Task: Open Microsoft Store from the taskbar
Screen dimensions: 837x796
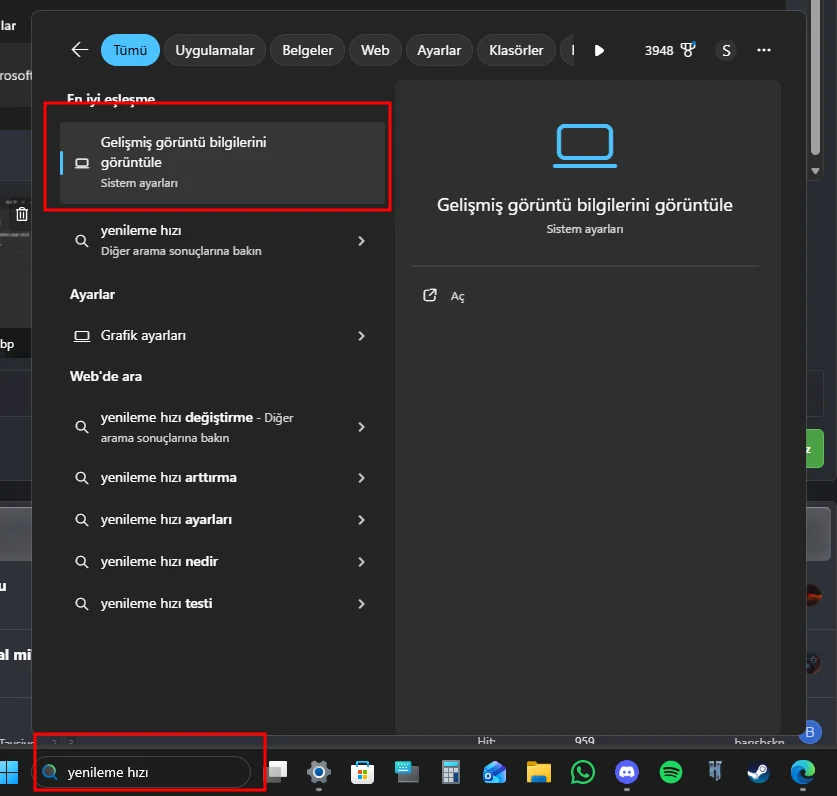Action: (x=363, y=772)
